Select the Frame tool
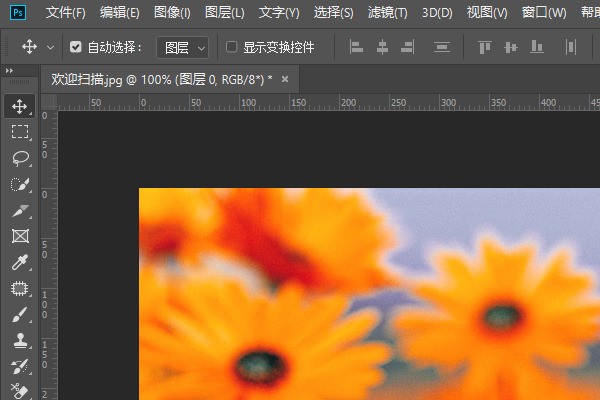This screenshot has width=600, height=400. pos(20,236)
